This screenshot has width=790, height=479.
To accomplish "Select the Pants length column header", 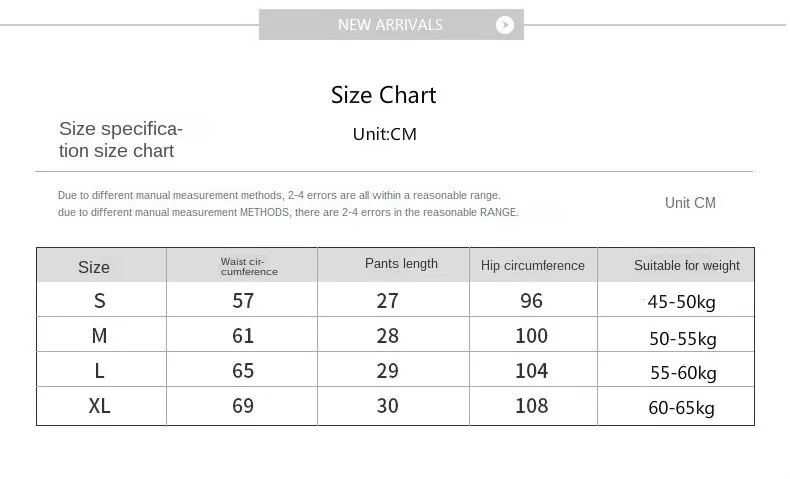I will click(x=401, y=264).
